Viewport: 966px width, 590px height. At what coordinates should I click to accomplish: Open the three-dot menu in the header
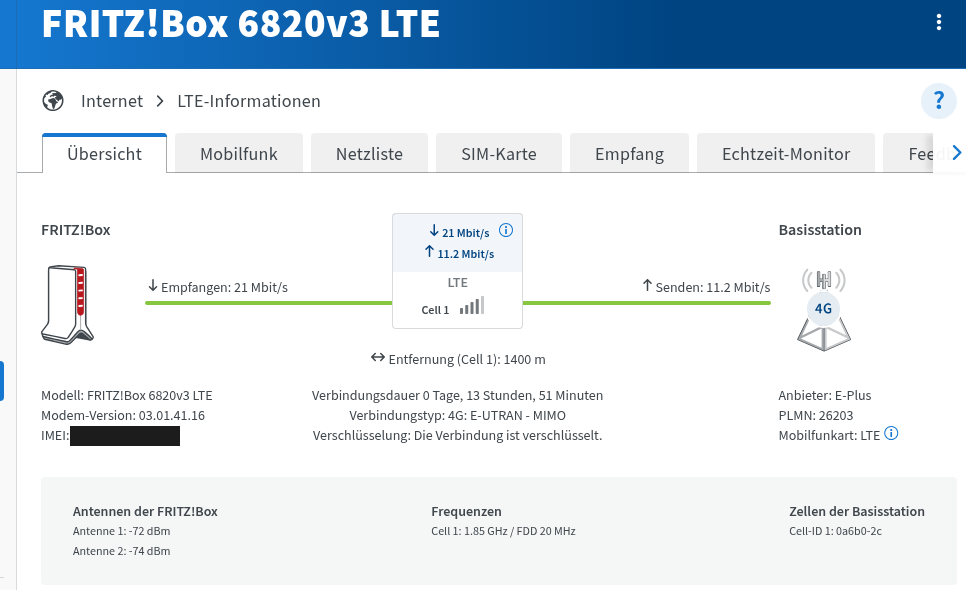938,23
